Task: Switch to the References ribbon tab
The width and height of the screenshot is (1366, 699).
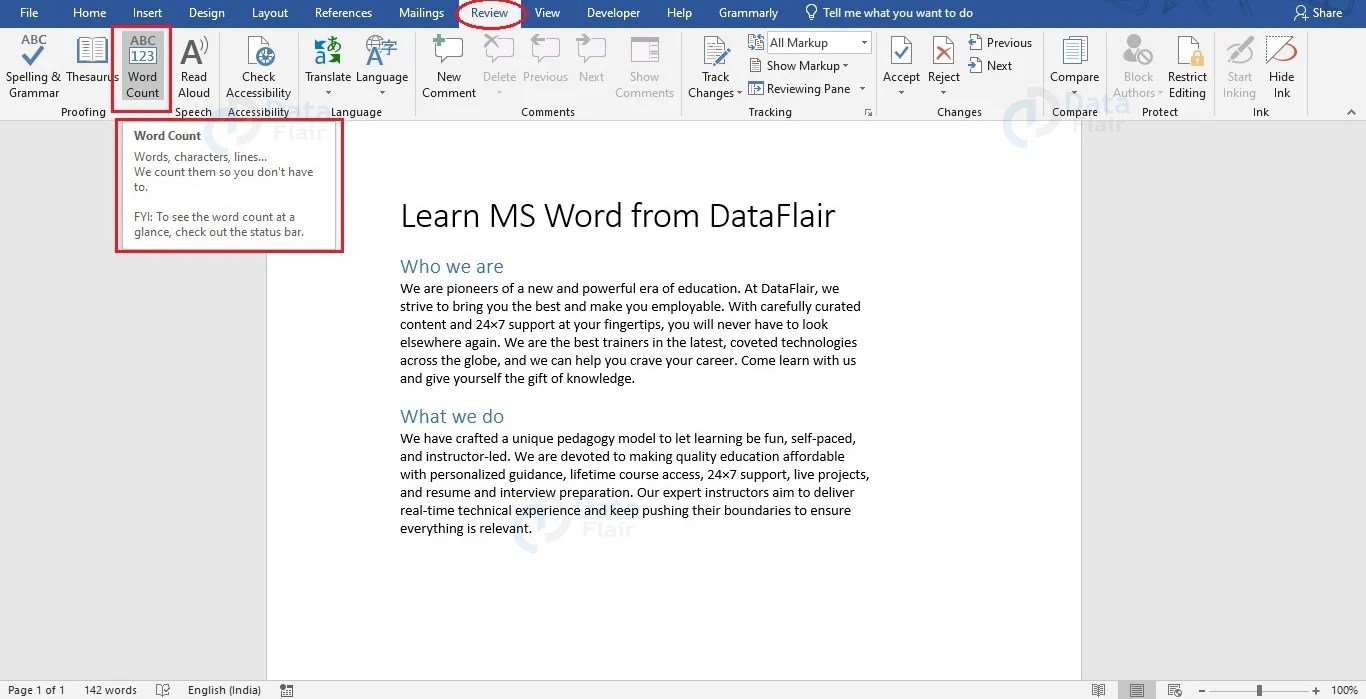Action: pos(343,13)
